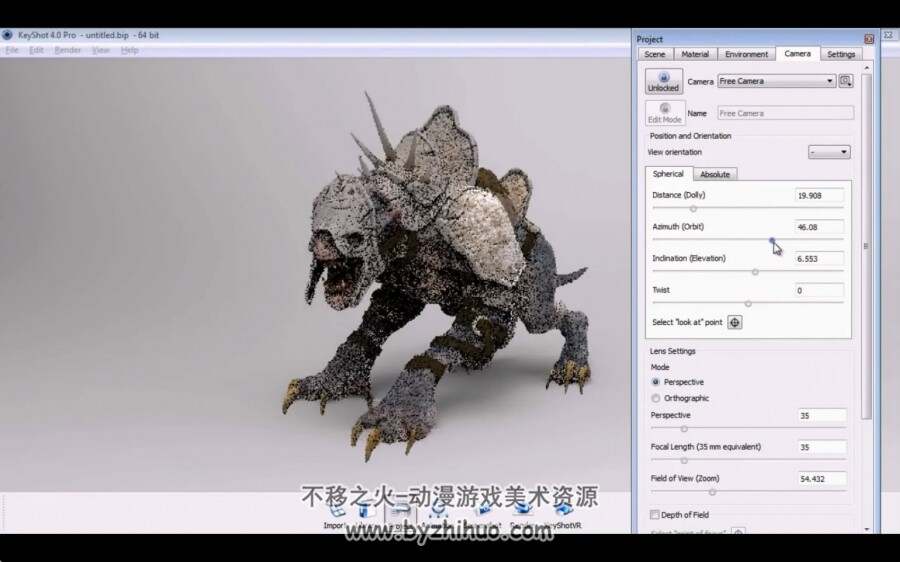900x562 pixels.
Task: Click the Inclination (Elevation) slider handle
Action: click(755, 272)
